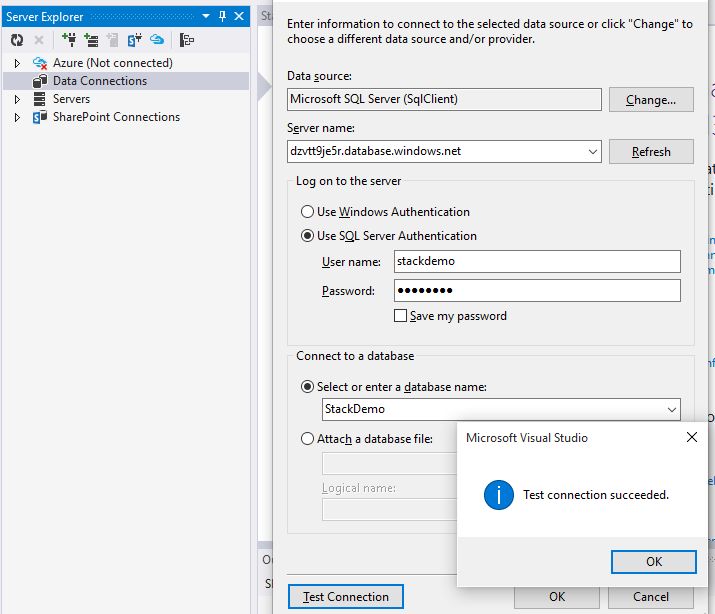
Task: Click the blue information icon in message box
Action: [x=498, y=495]
